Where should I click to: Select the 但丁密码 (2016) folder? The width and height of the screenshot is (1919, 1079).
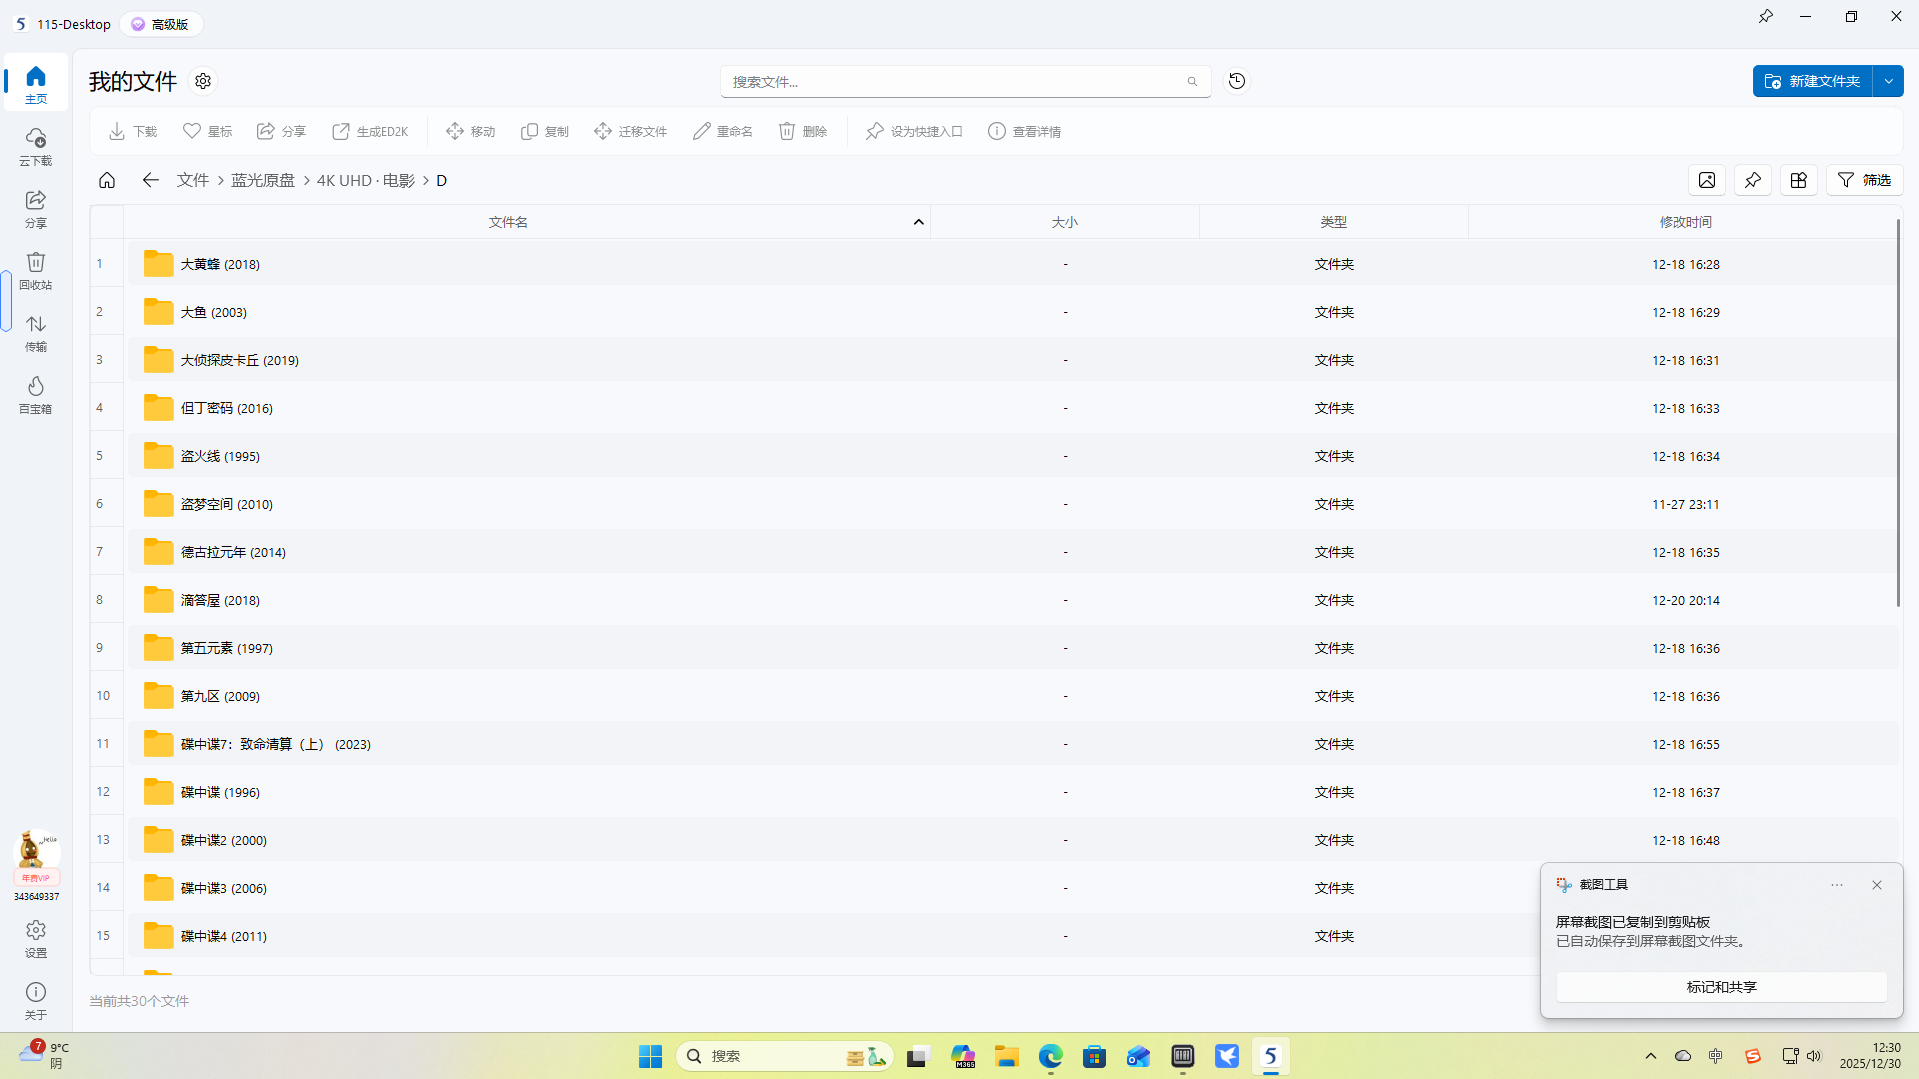pyautogui.click(x=1012, y=408)
